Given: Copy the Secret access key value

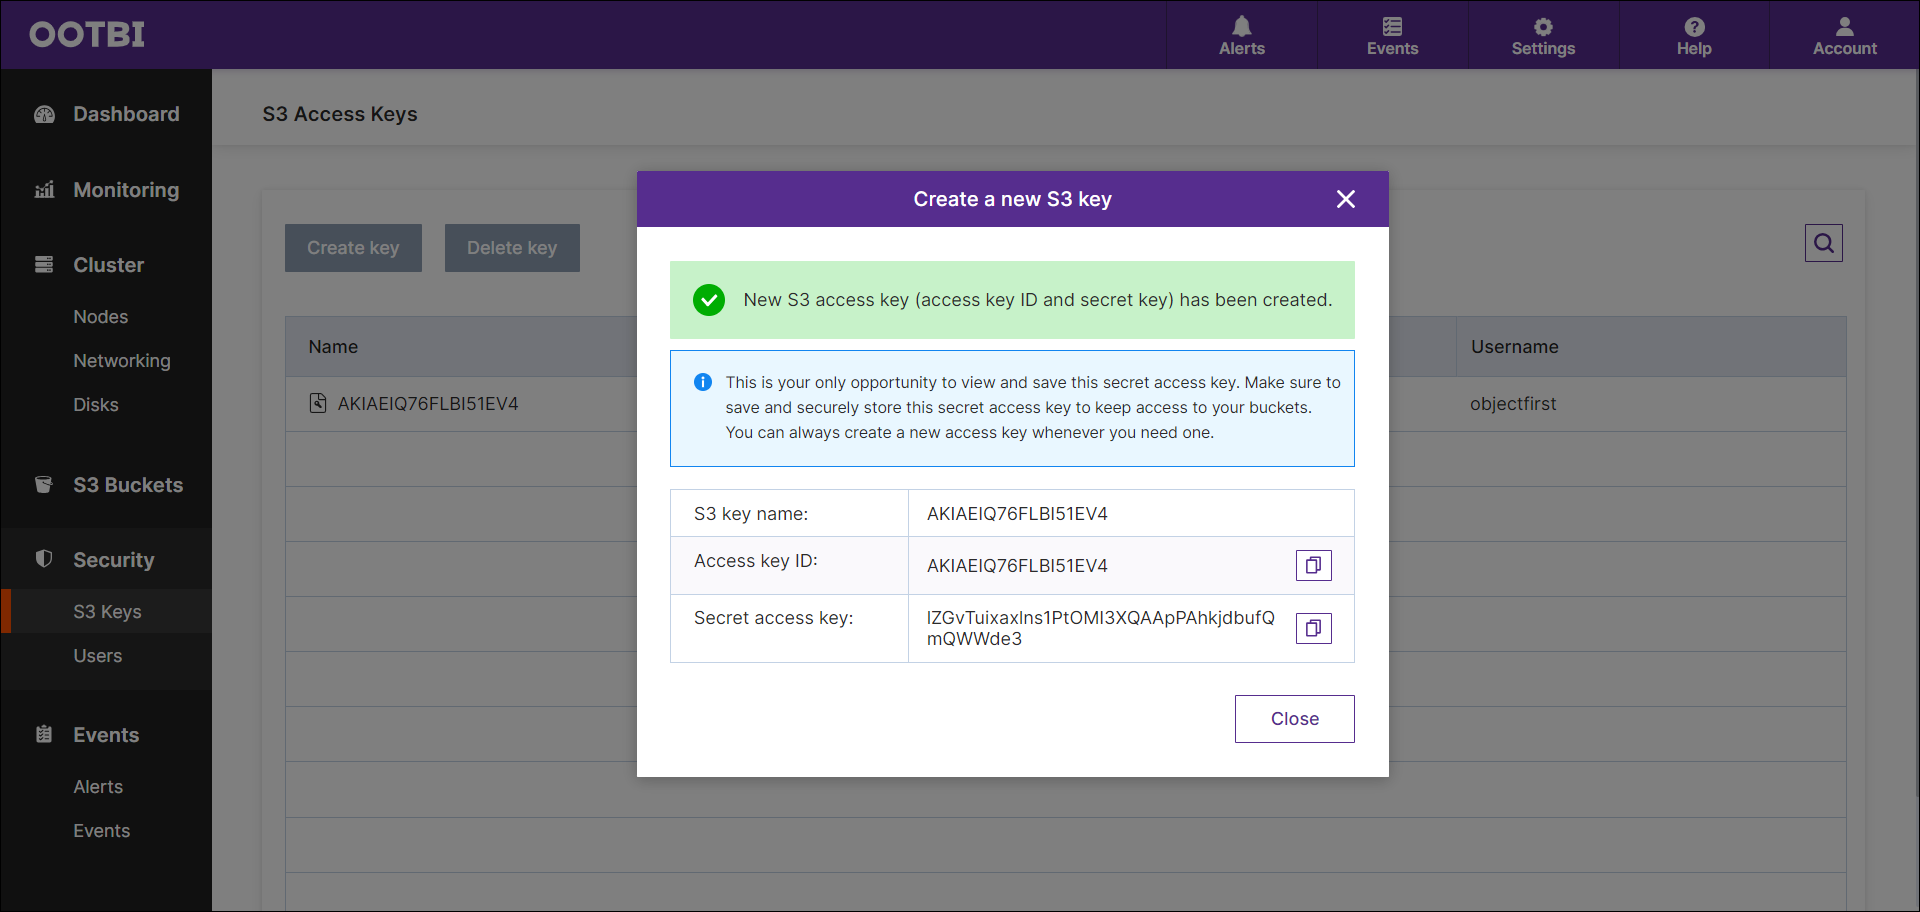Looking at the screenshot, I should pos(1313,628).
